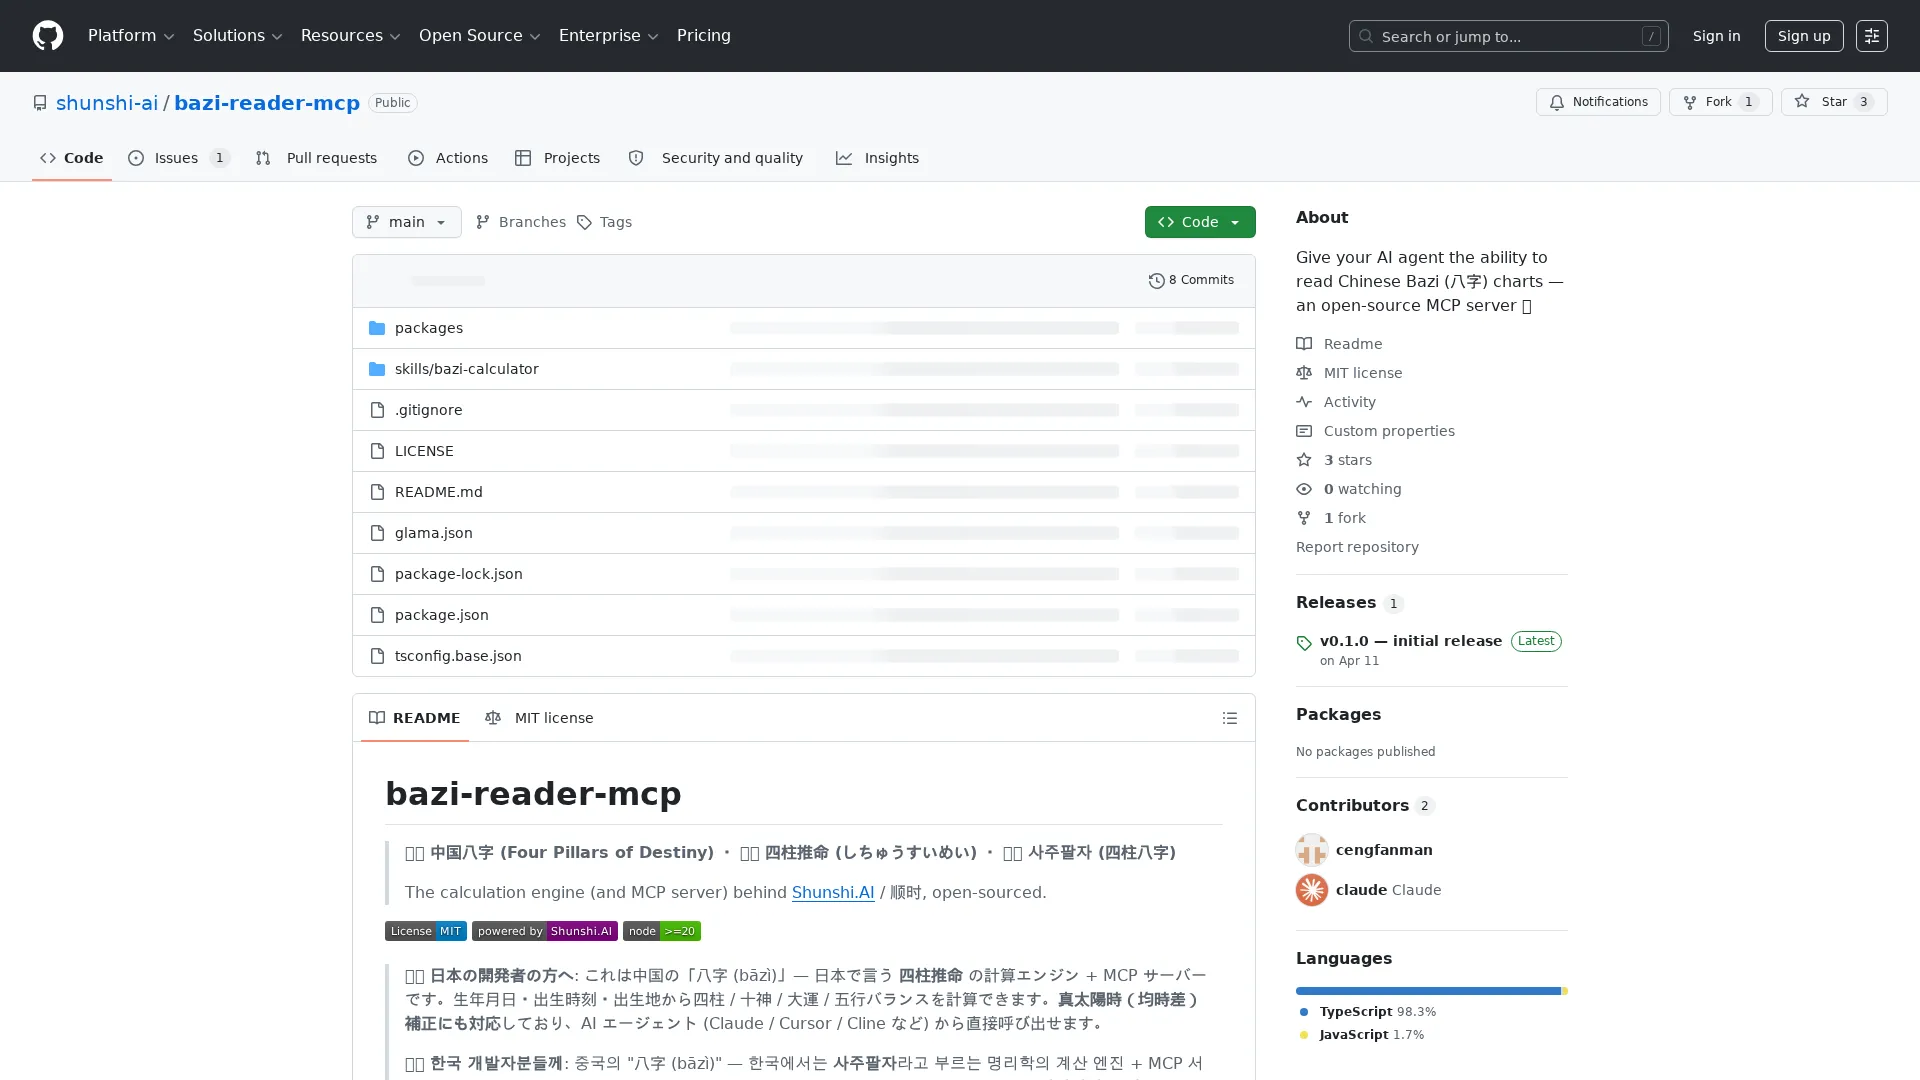Click the glama.json file icon
The width and height of the screenshot is (1920, 1080).
pos(377,533)
